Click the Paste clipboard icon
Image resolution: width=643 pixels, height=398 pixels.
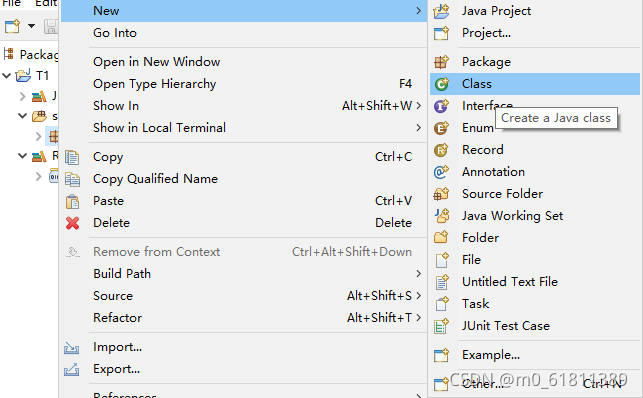tap(72, 201)
